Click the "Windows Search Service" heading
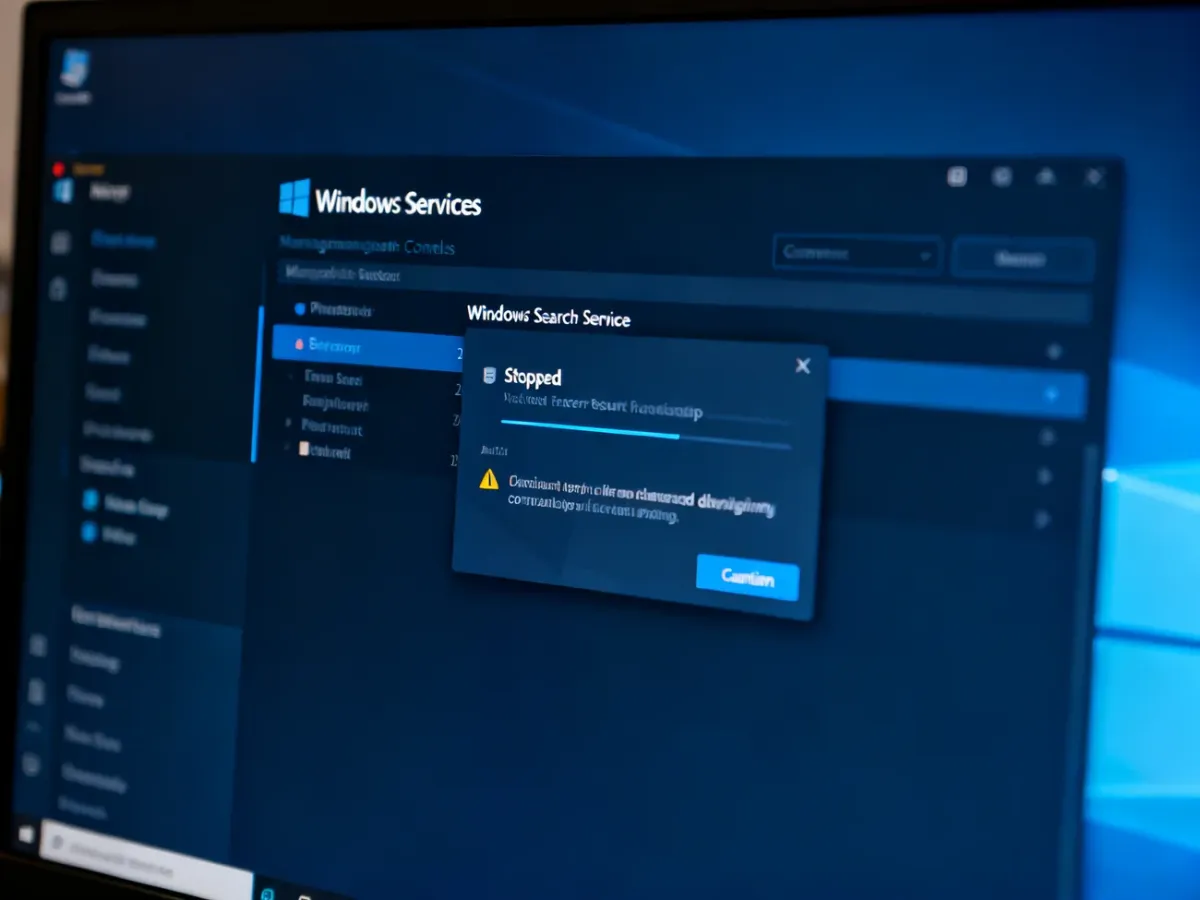The image size is (1200, 900). [548, 317]
